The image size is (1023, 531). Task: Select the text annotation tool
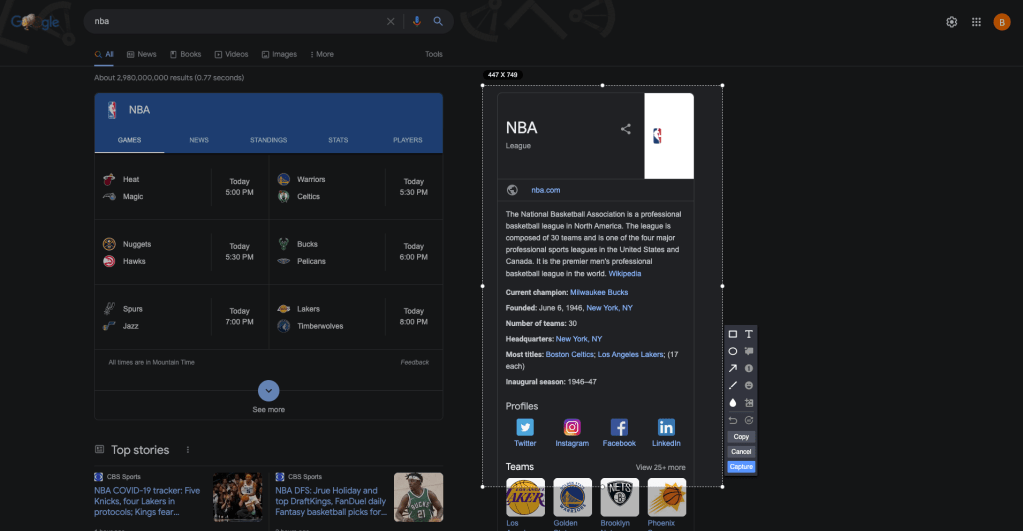click(x=749, y=334)
